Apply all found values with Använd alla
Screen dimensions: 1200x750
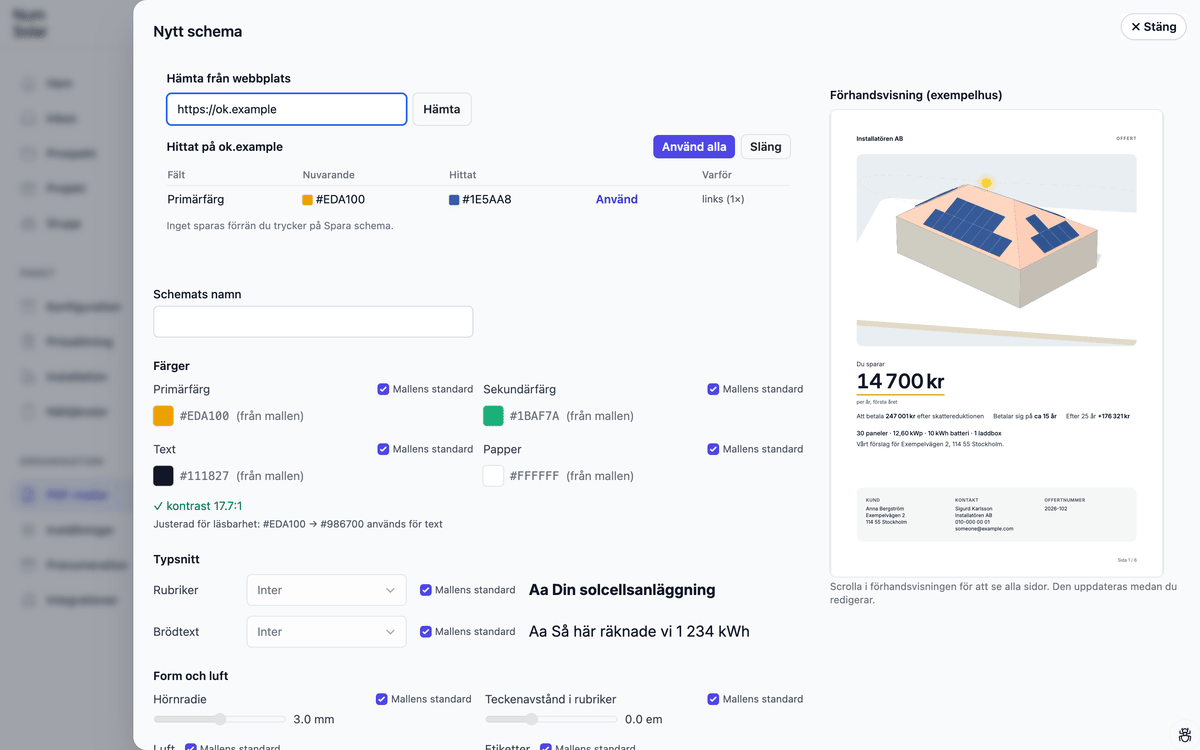[695, 147]
